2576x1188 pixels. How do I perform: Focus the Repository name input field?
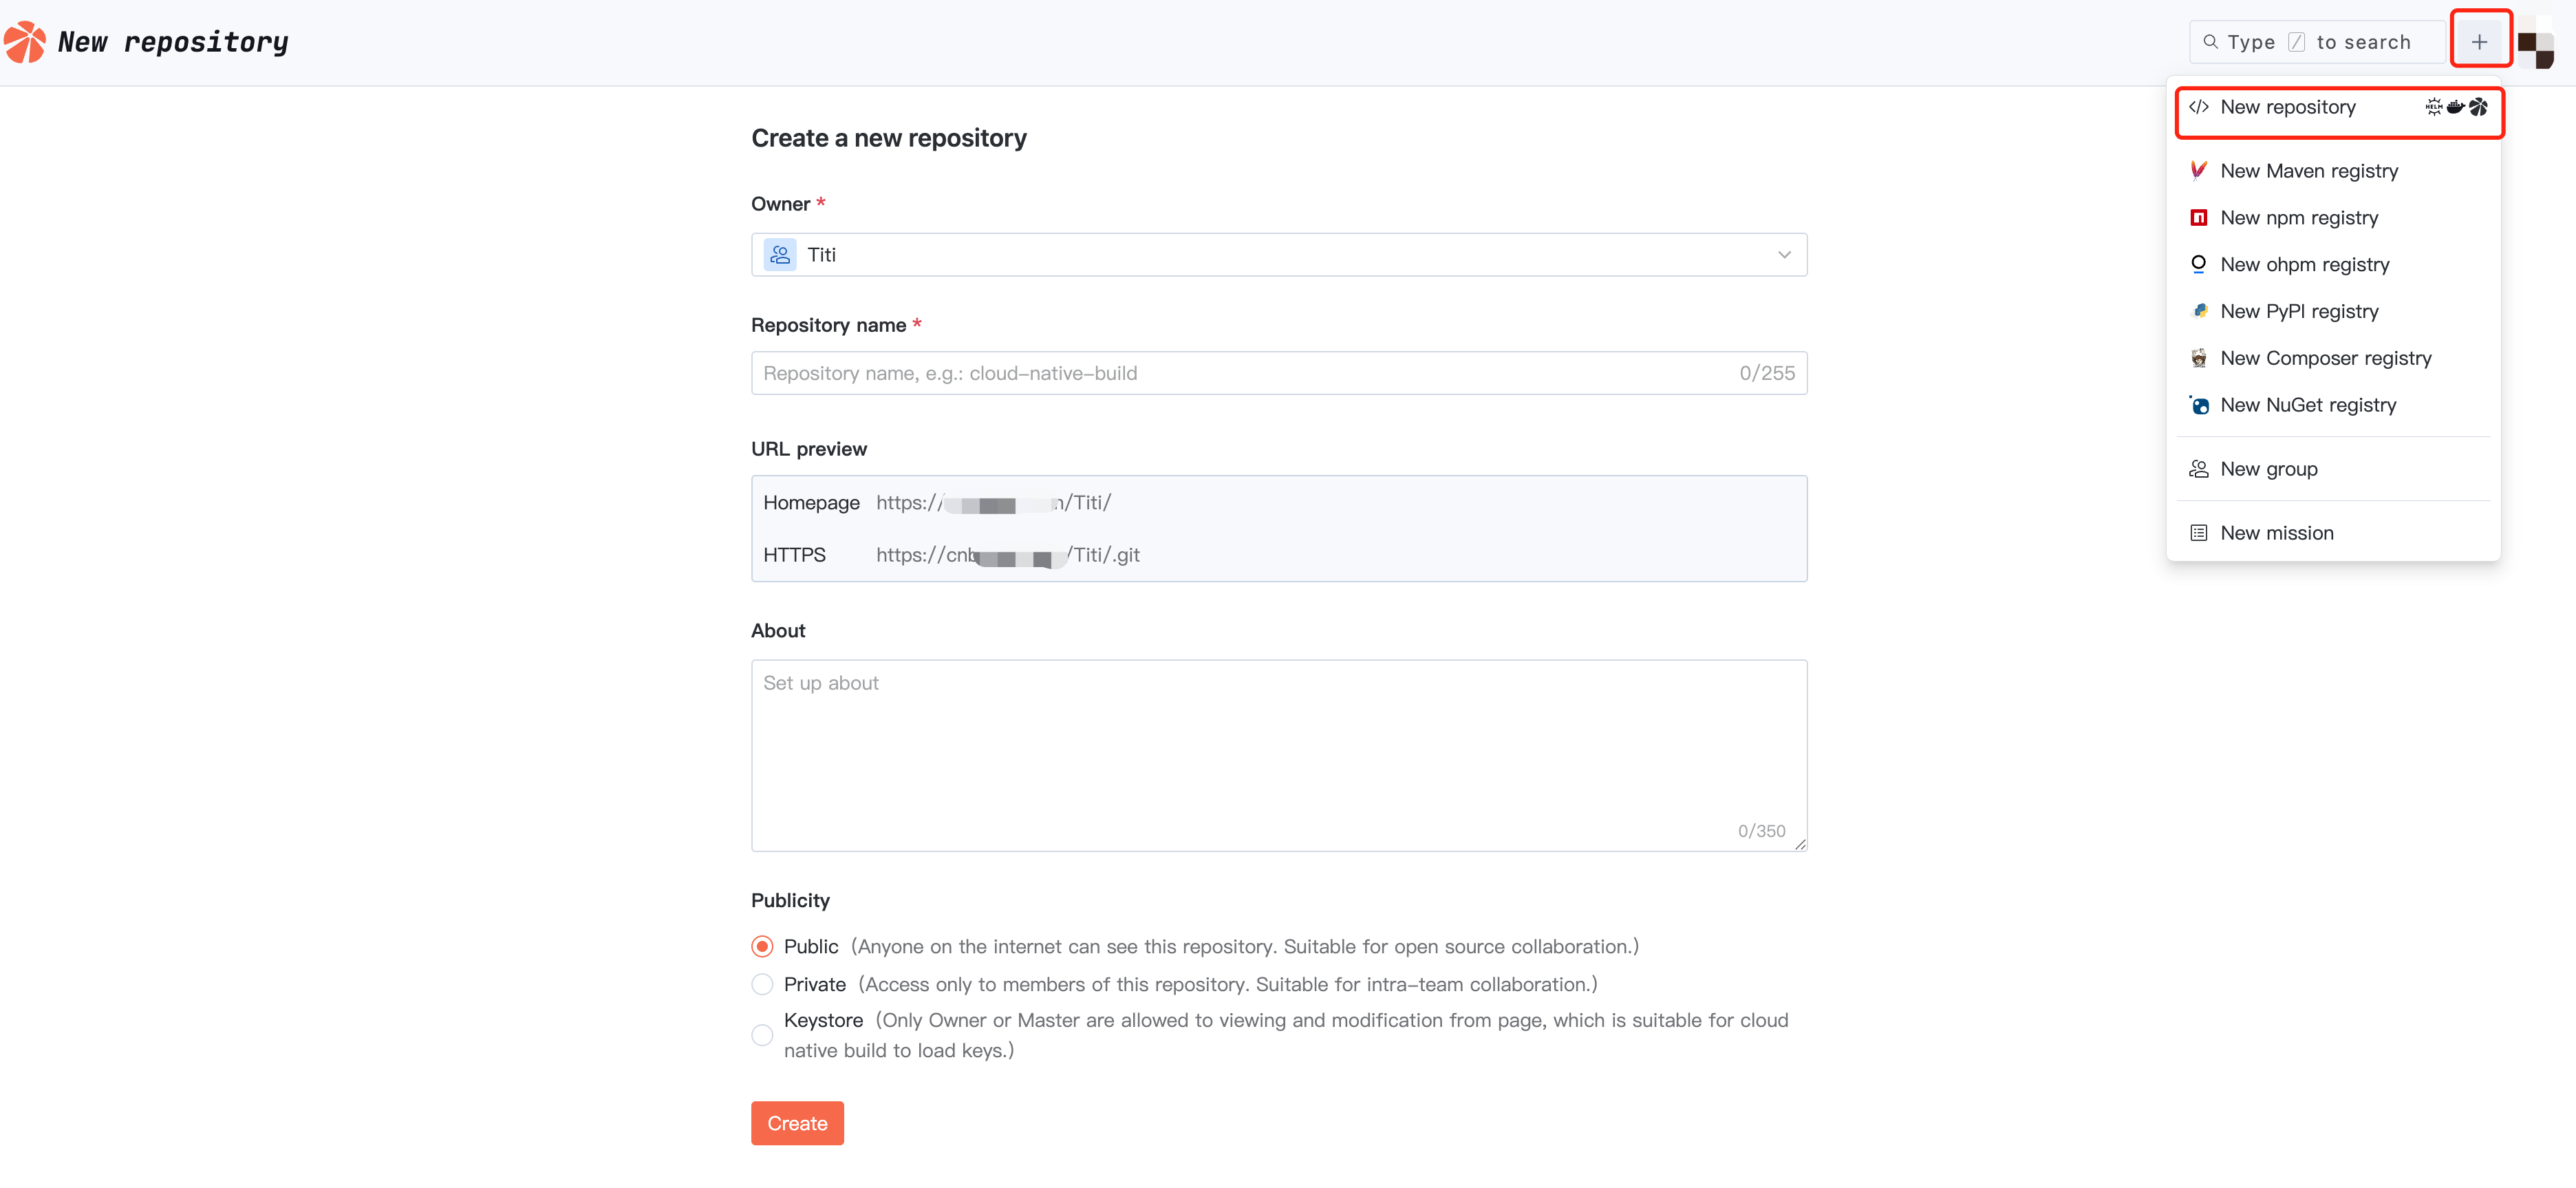[x=1240, y=373]
